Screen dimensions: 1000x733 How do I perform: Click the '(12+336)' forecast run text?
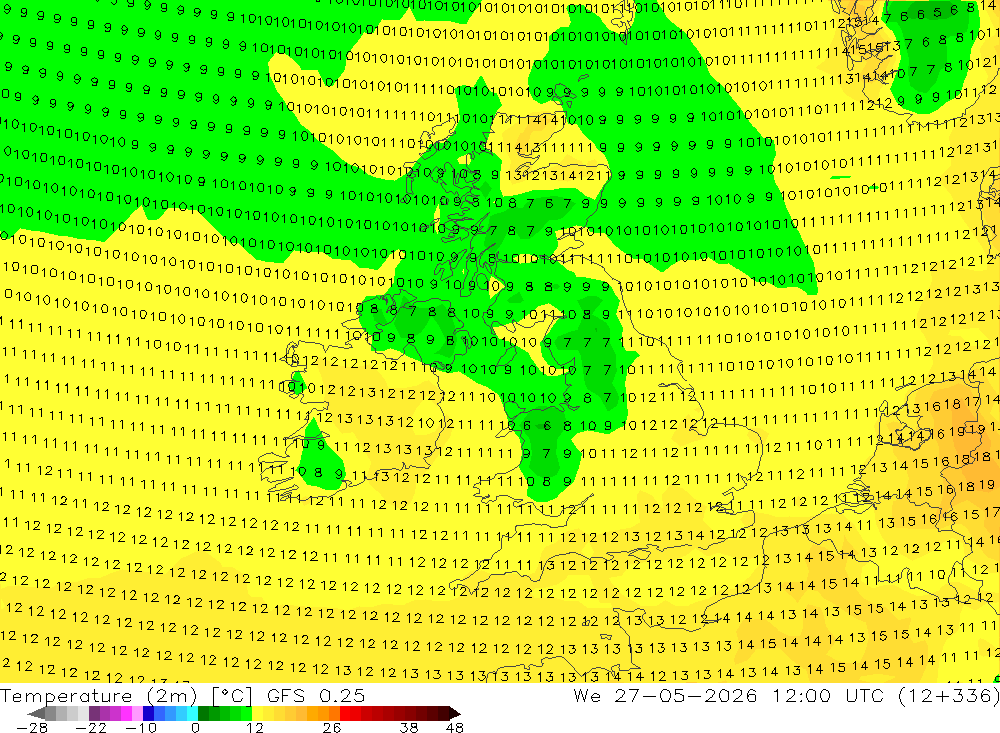coord(949,695)
